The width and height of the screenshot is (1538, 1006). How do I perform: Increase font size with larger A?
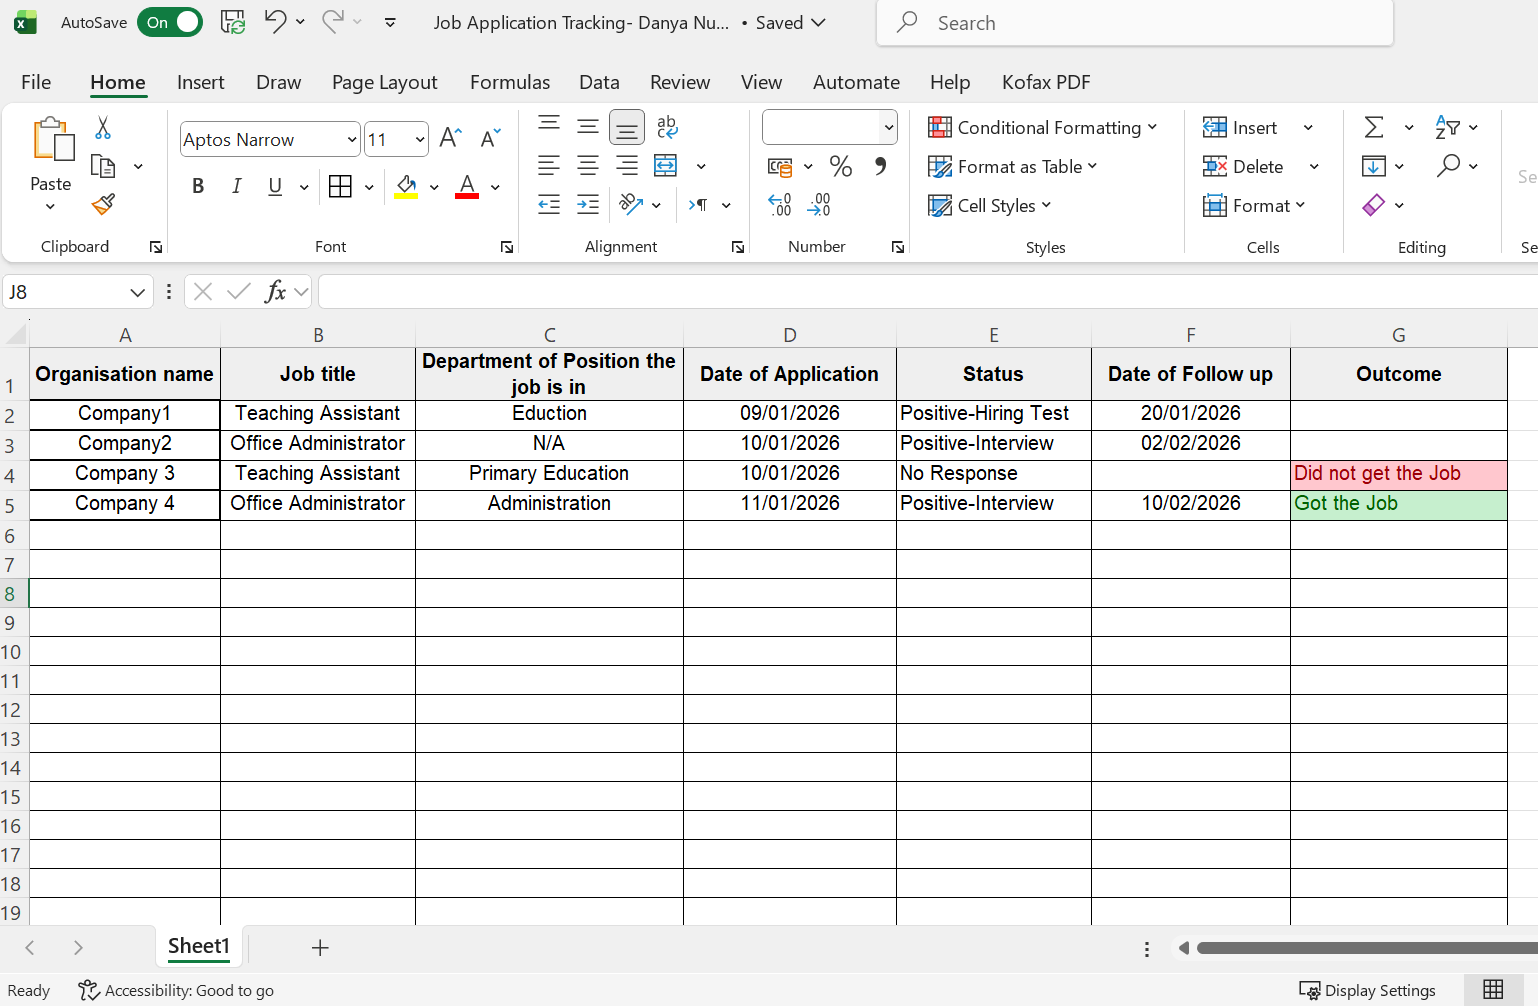pyautogui.click(x=450, y=138)
